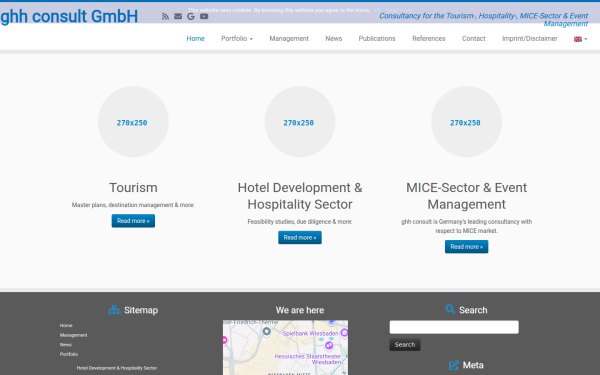
Task: Click the 'We are here' heading
Action: point(300,310)
